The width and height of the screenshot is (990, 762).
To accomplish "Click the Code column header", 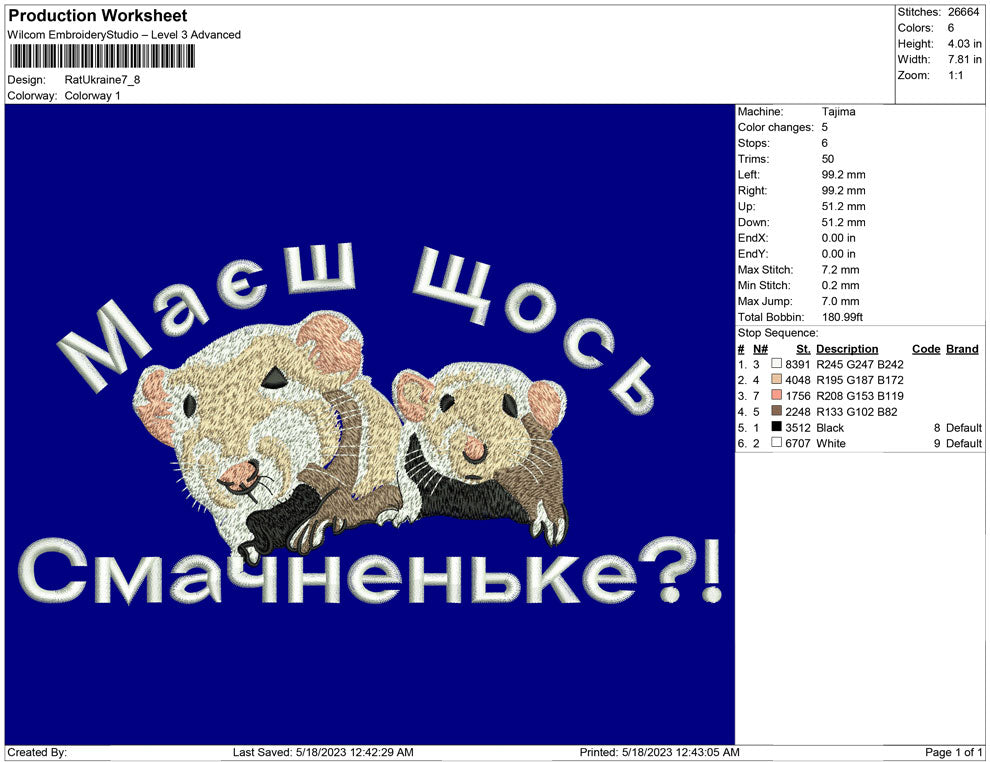I will tap(926, 349).
